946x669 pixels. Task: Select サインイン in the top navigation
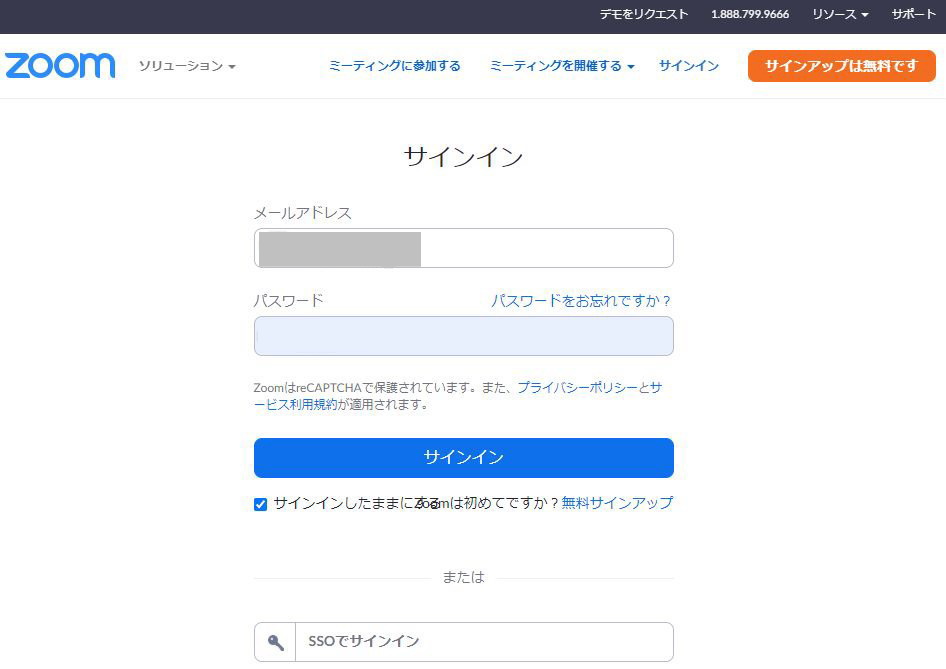(688, 66)
